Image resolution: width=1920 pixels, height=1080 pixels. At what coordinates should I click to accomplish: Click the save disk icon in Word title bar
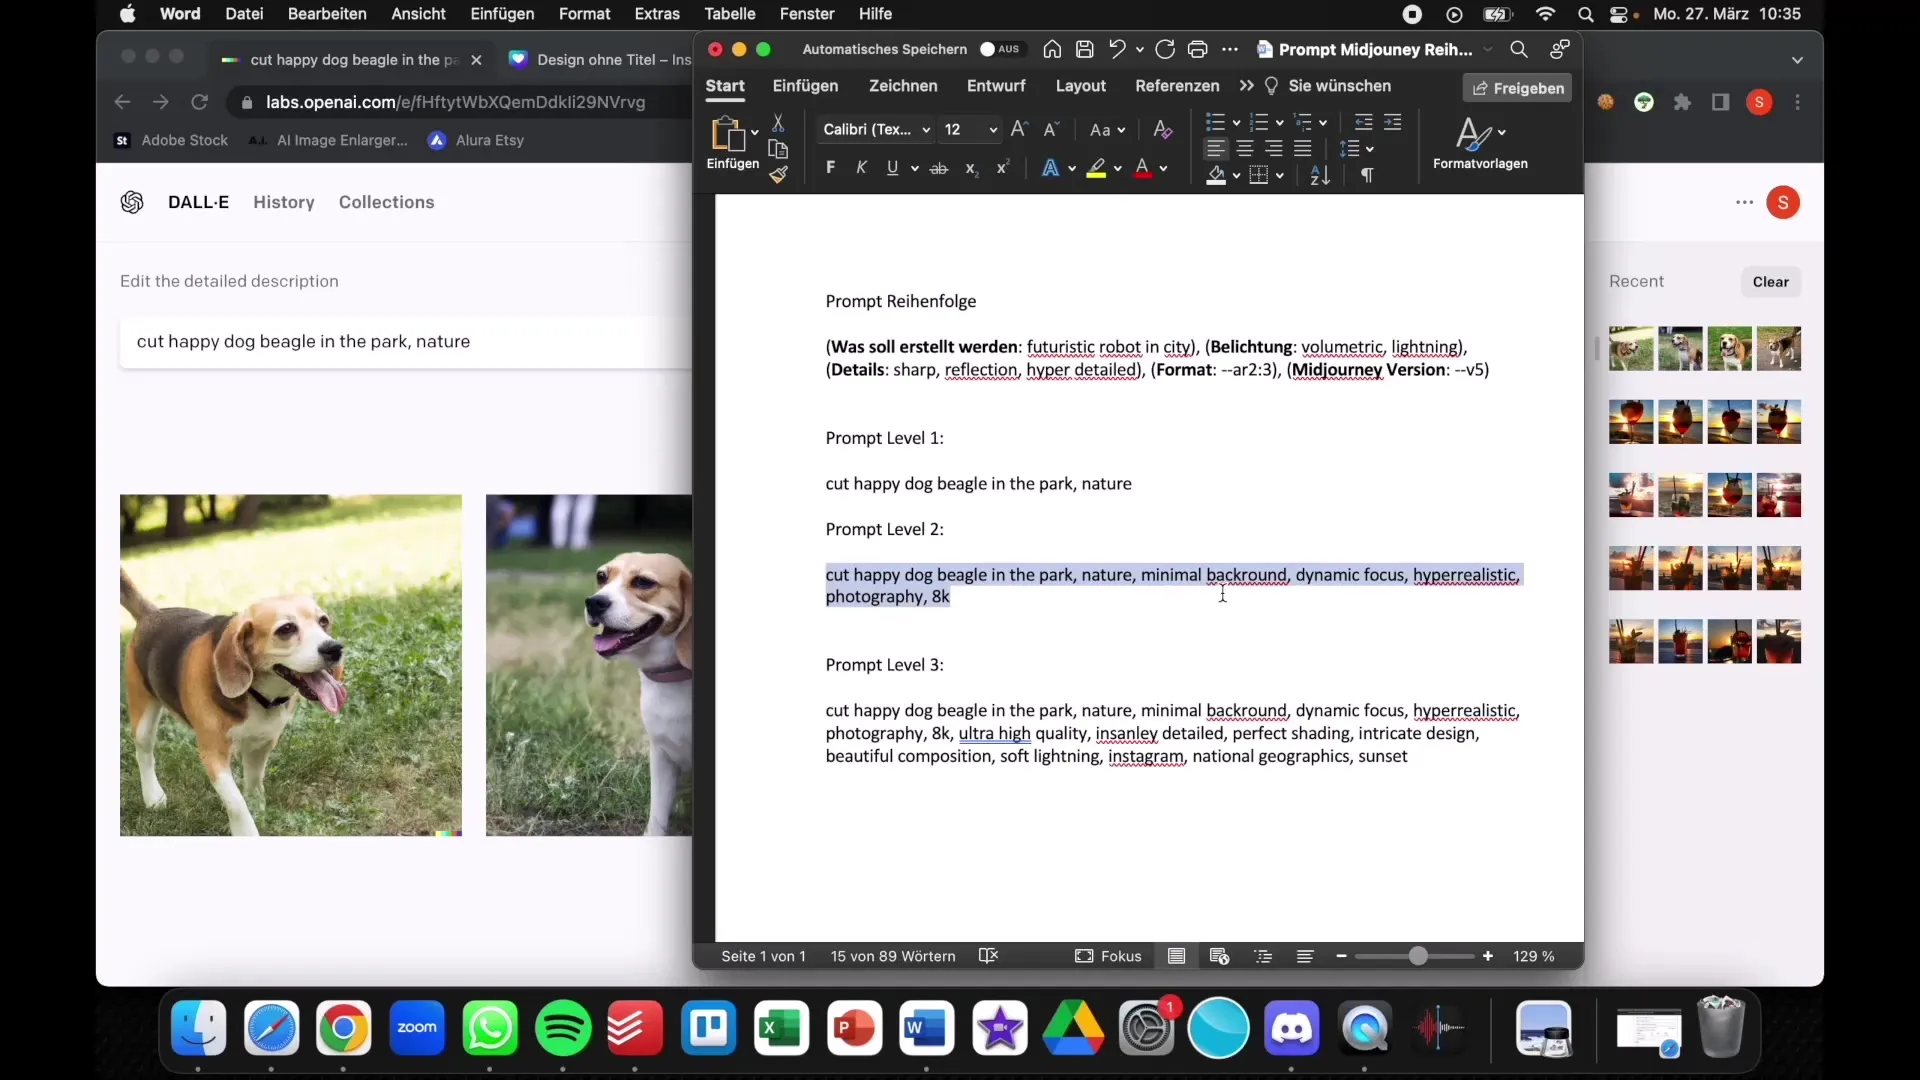pos(1085,49)
